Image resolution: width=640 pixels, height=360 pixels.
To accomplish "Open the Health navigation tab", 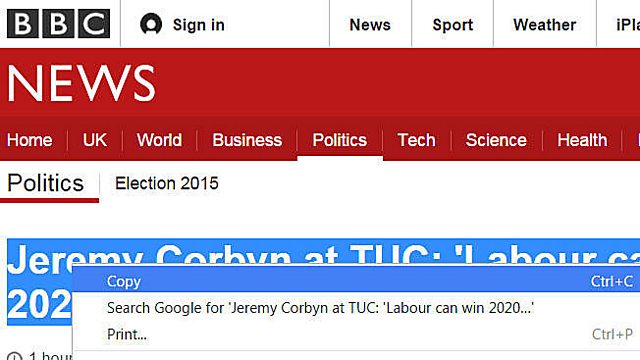I will (x=582, y=140).
